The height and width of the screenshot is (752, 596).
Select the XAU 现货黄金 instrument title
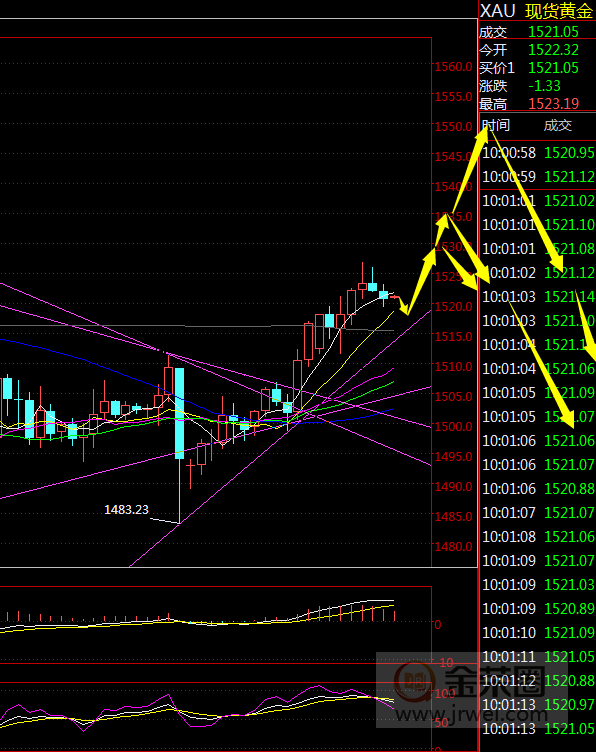point(537,11)
